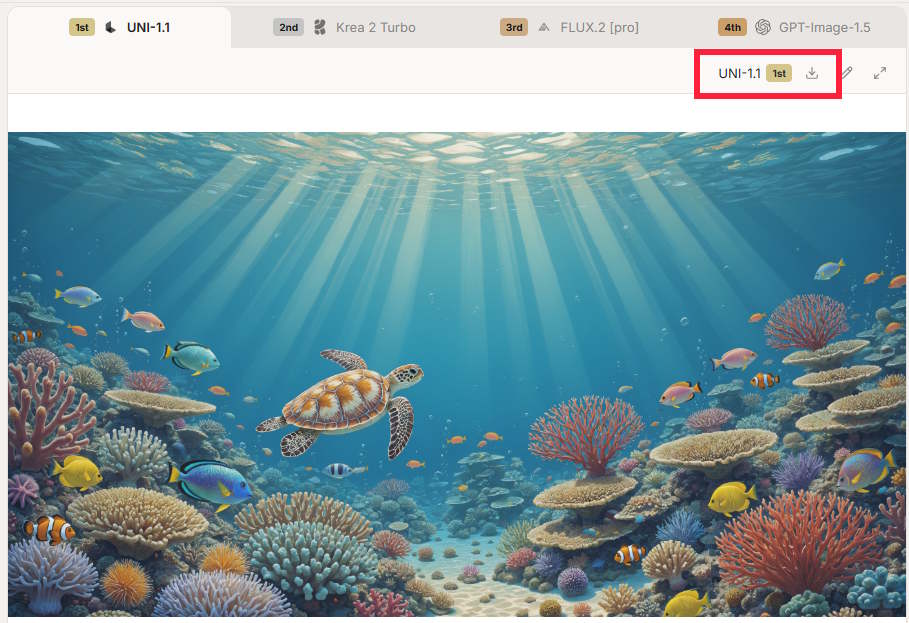Screen dimensions: 909x623
Task: Select the UNI-1.1 tab
Action: (119, 27)
